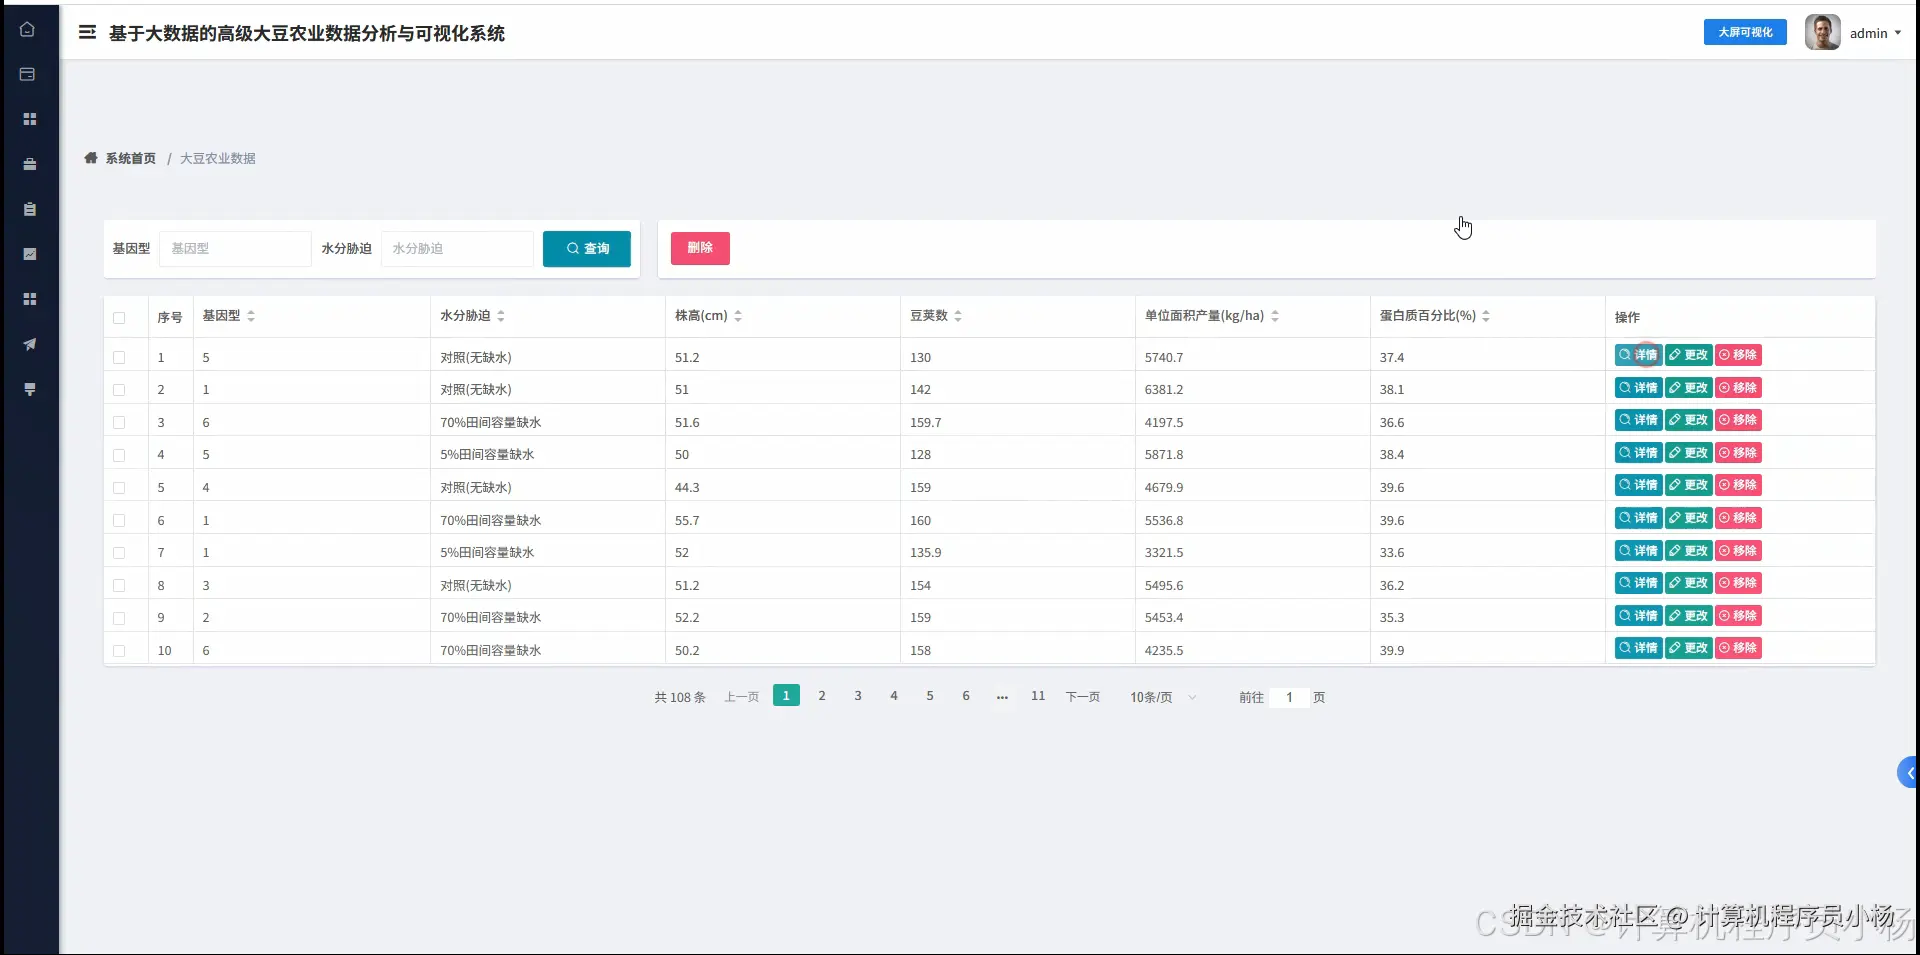Image resolution: width=1920 pixels, height=955 pixels.
Task: Check the box for row 8
Action: 119,585
